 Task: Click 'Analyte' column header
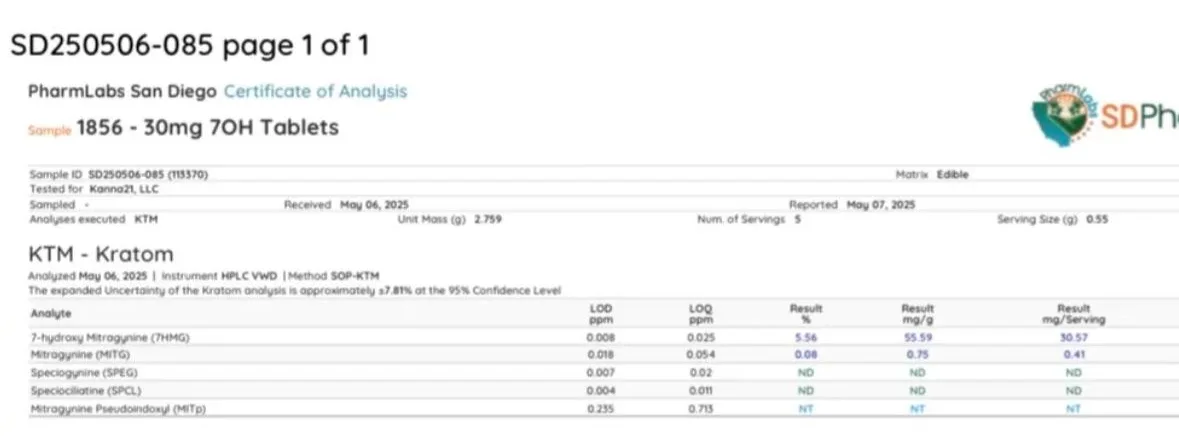click(x=51, y=314)
